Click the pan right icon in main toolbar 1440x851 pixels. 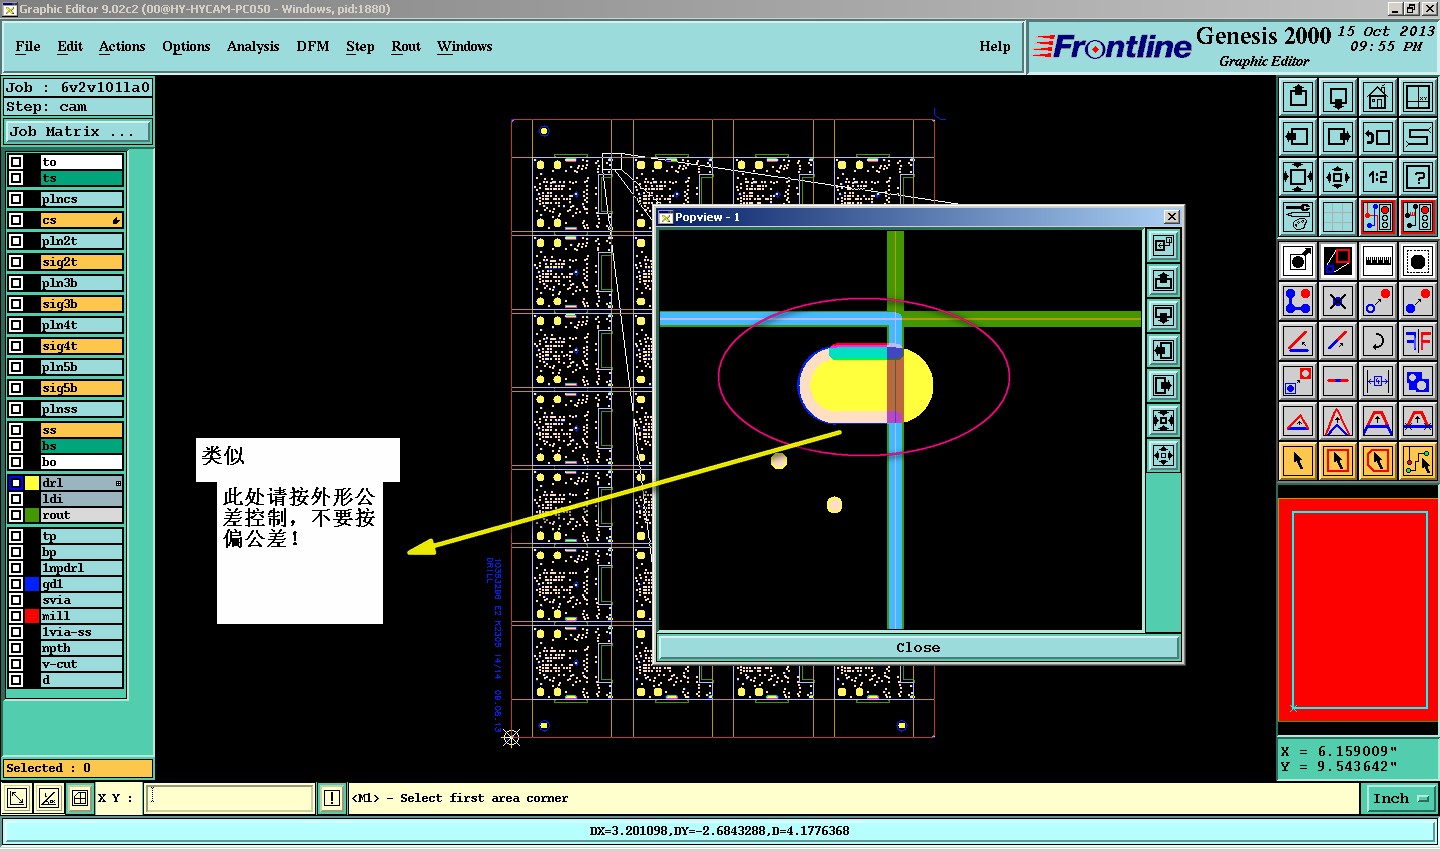(1338, 137)
